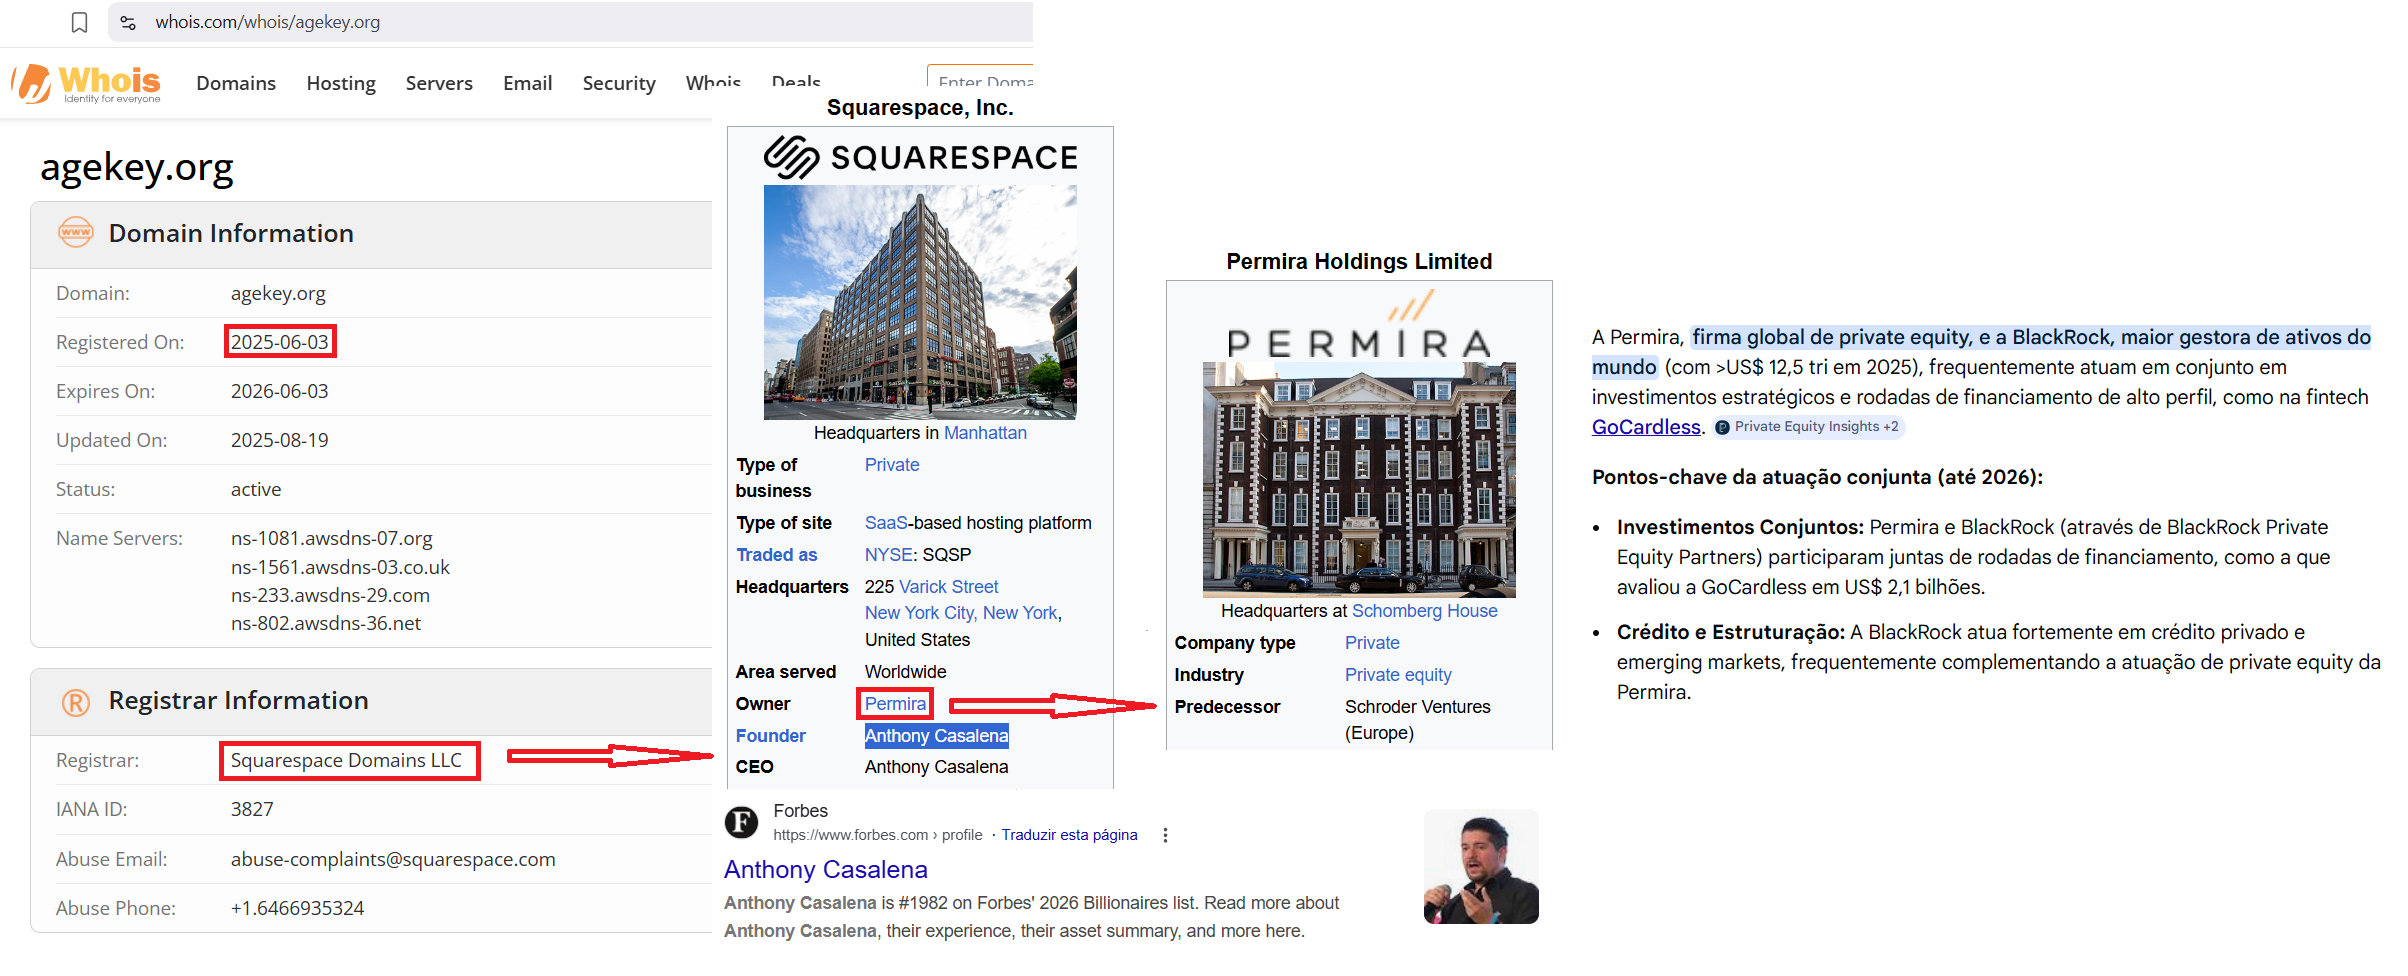Click the whois.com/whois/agekey.org address bar
The image size is (2408, 976).
click(570, 22)
